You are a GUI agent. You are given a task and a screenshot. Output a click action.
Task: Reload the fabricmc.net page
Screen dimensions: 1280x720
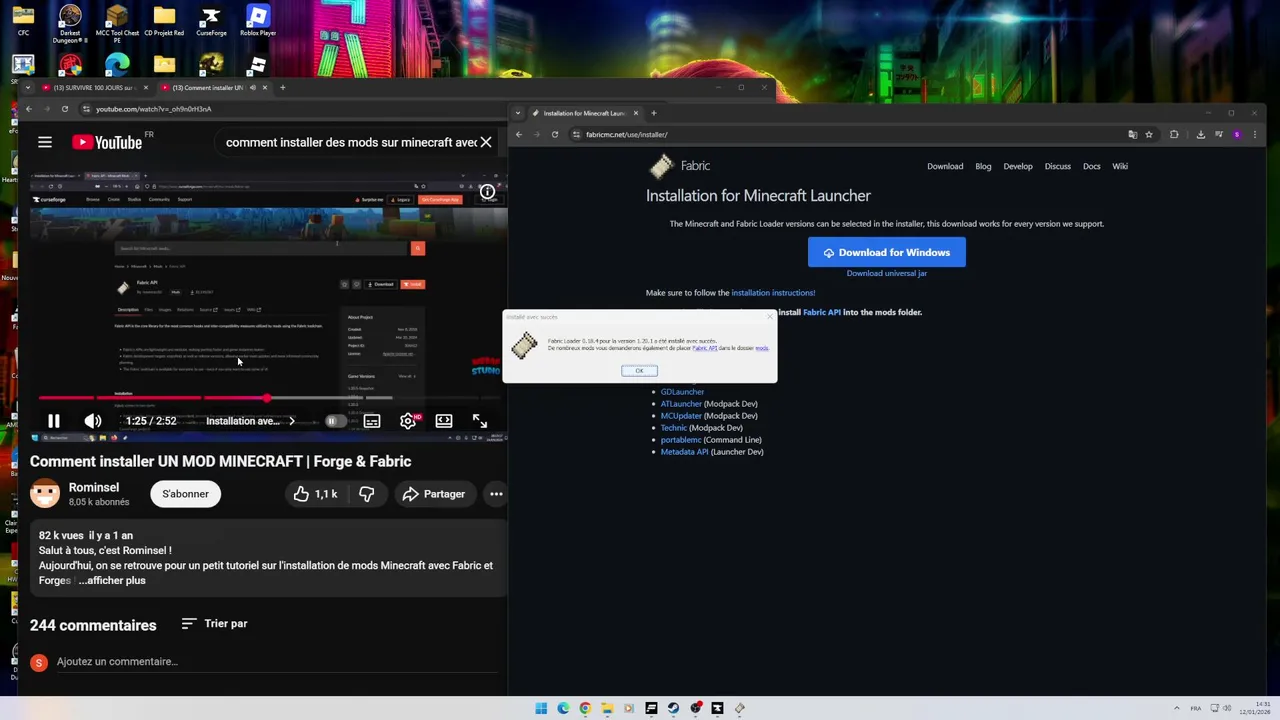(x=555, y=134)
